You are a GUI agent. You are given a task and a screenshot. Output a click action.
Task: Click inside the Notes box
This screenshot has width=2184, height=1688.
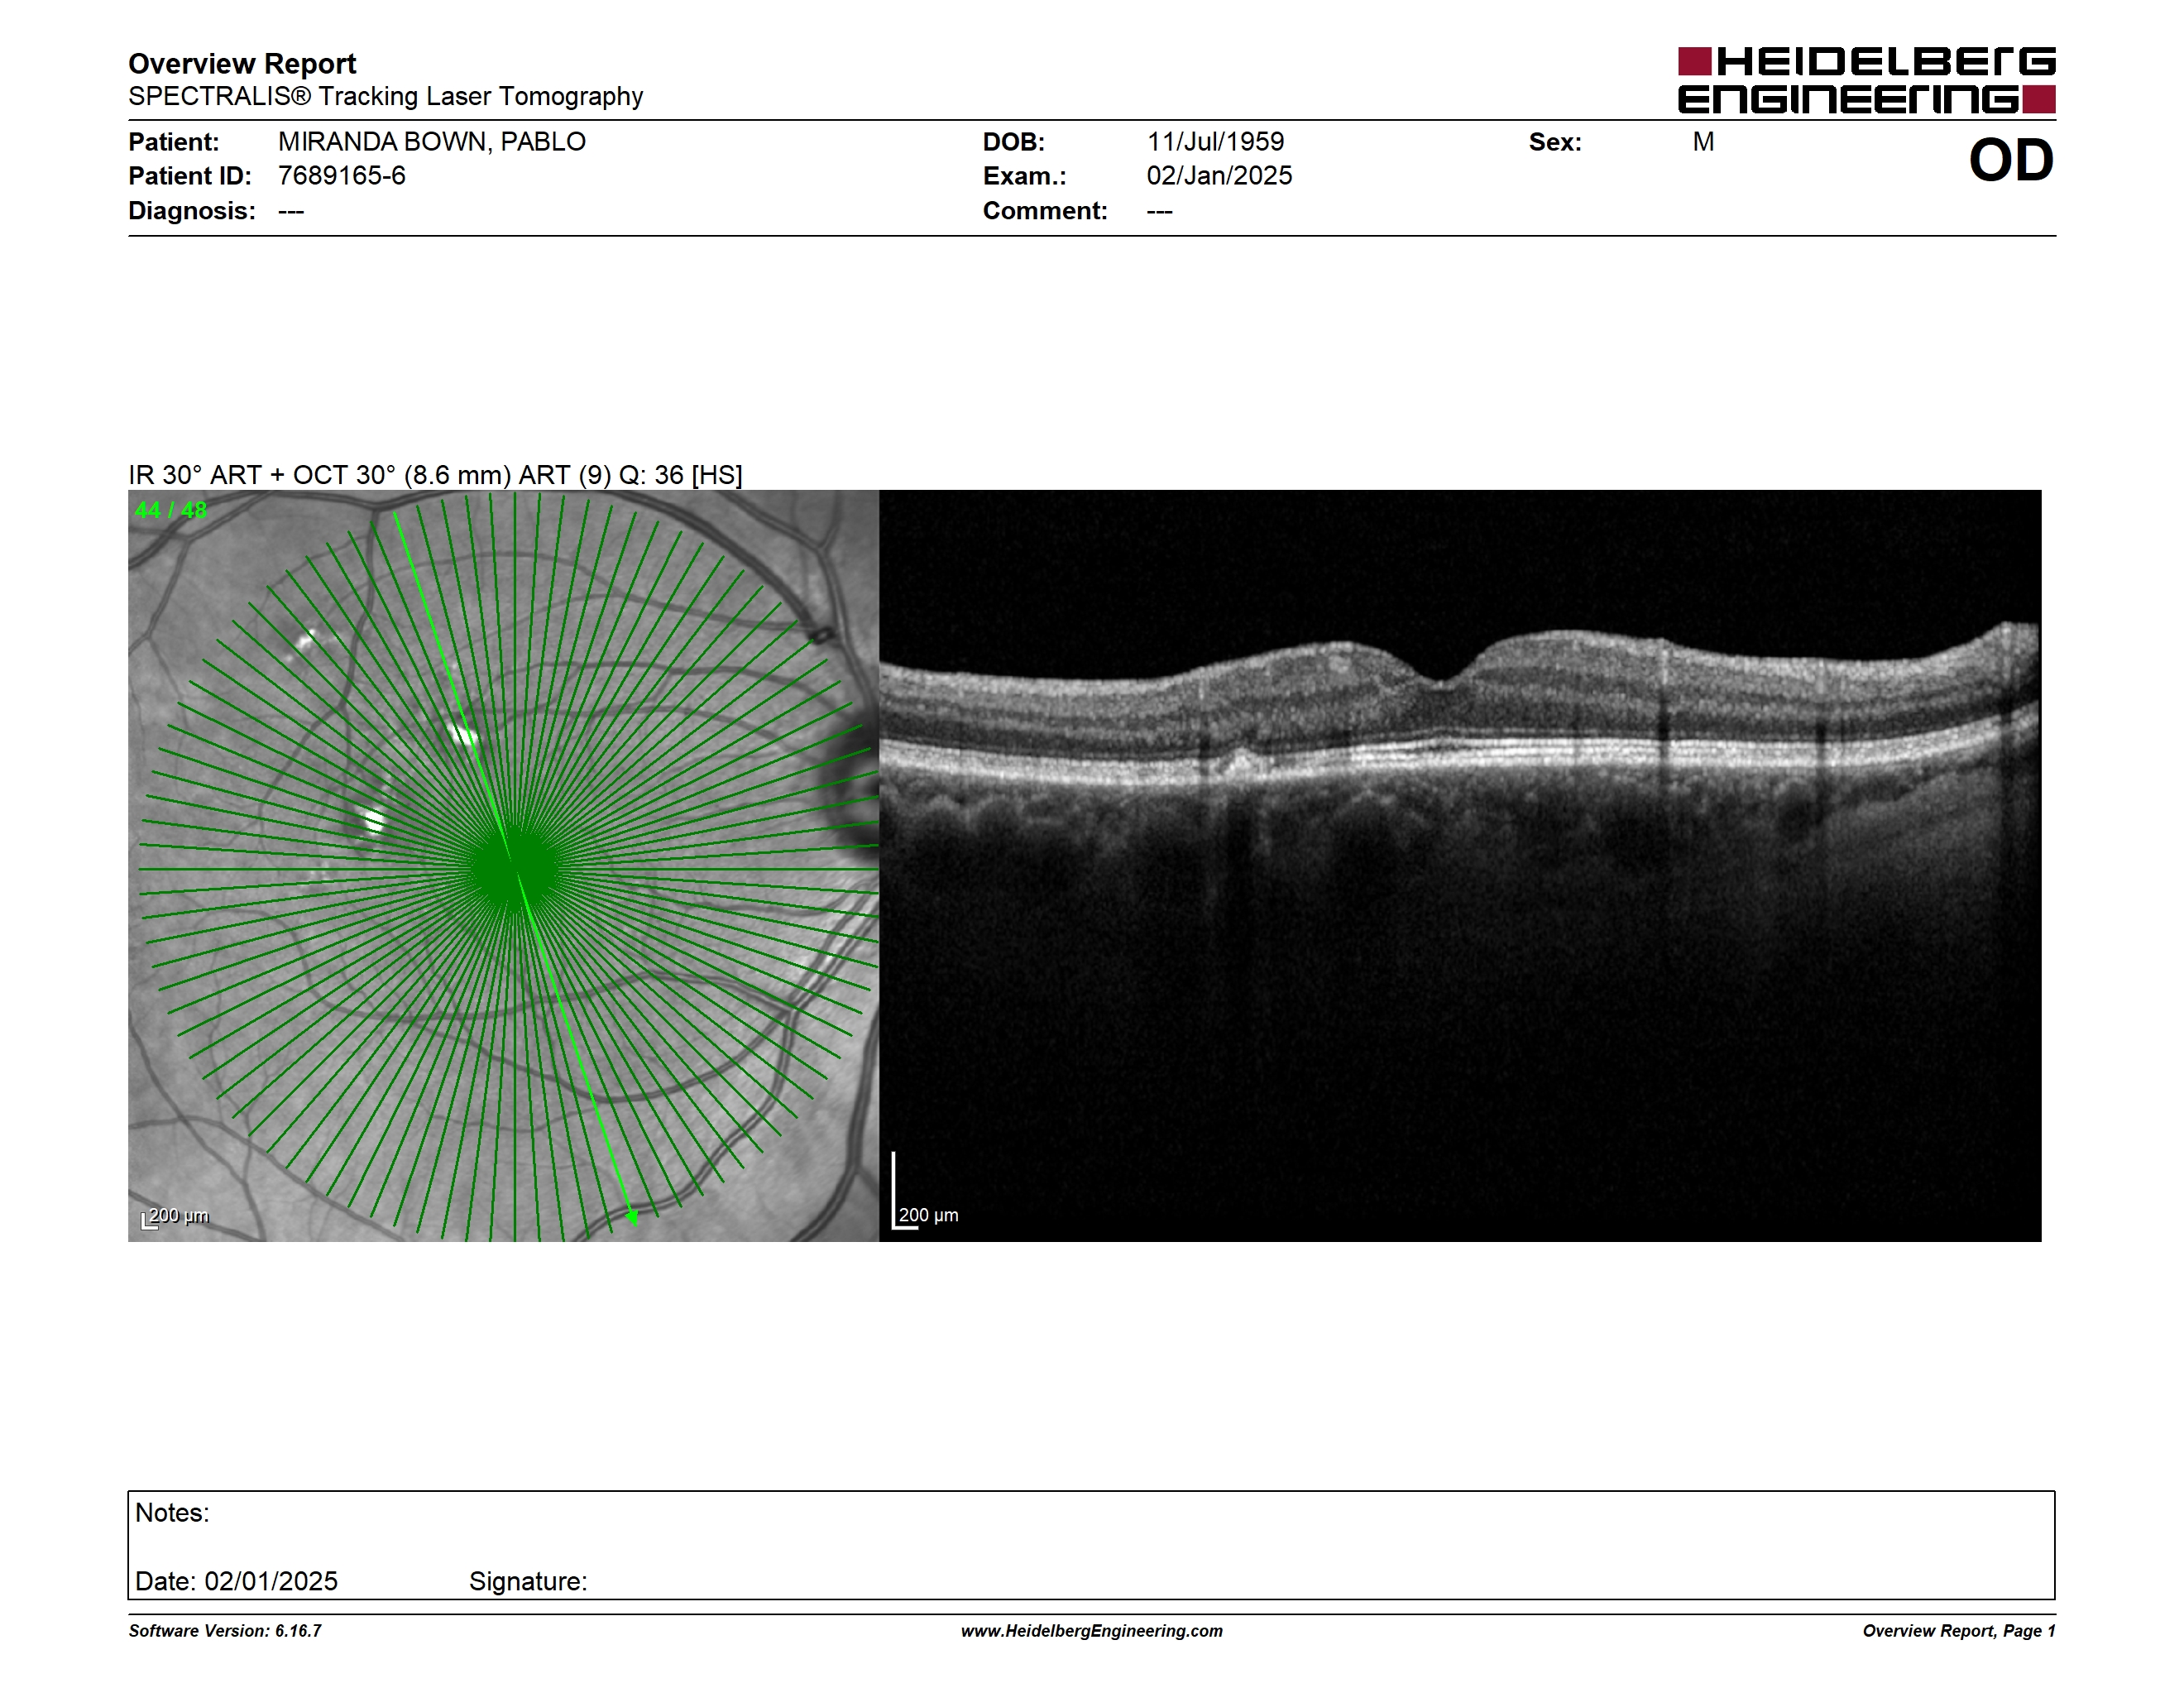click(x=1091, y=1545)
